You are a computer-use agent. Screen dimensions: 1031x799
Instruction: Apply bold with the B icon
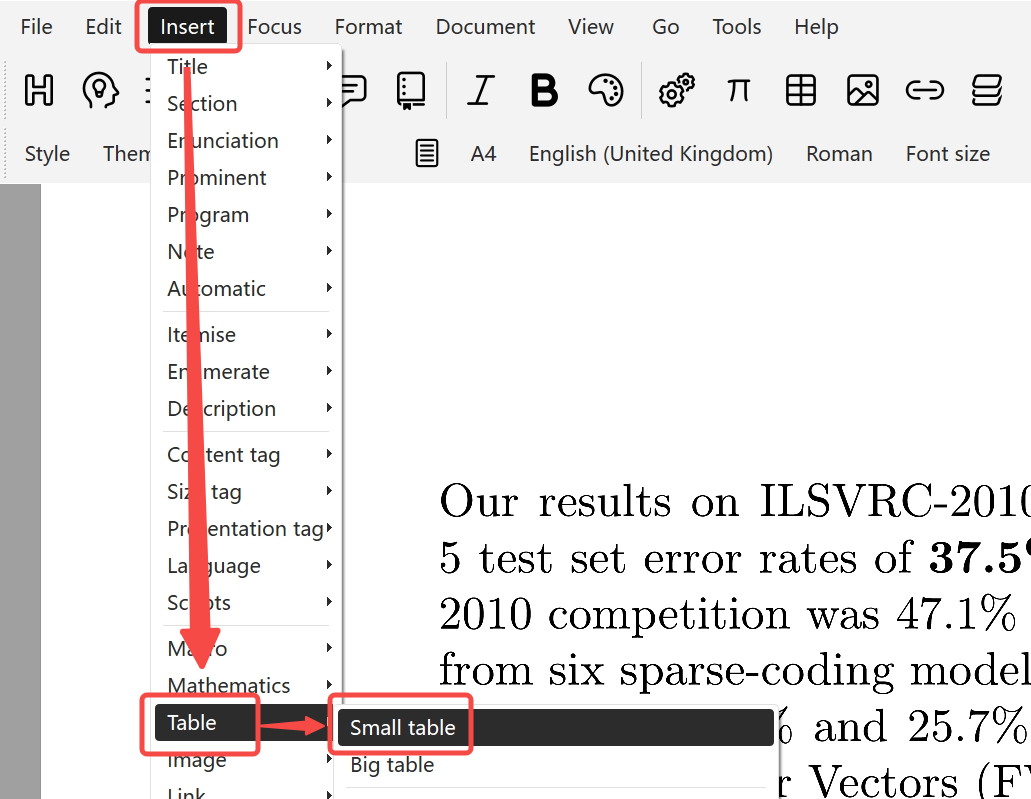pyautogui.click(x=544, y=90)
